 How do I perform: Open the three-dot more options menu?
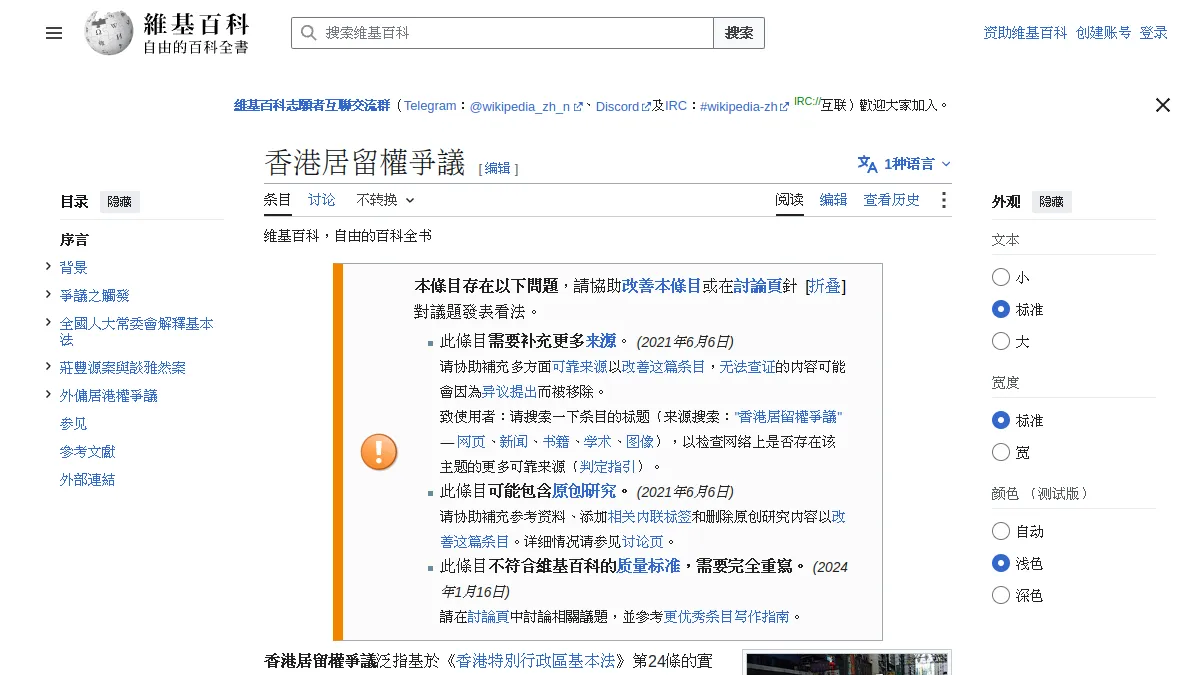point(943,200)
